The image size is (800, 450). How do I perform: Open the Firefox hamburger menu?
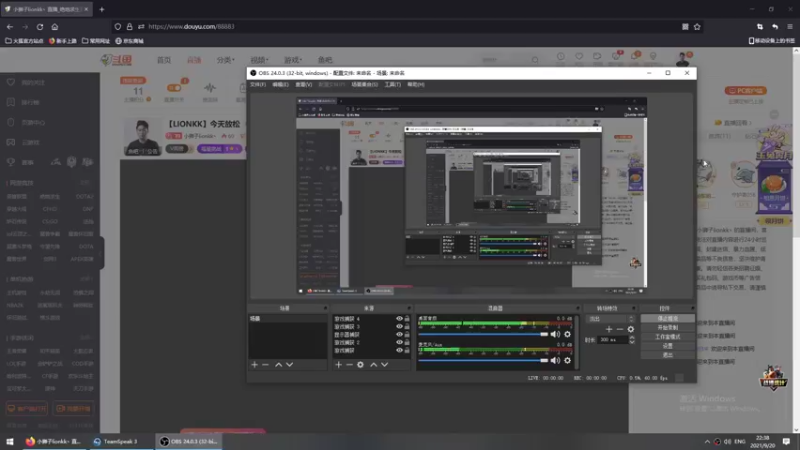(x=790, y=27)
